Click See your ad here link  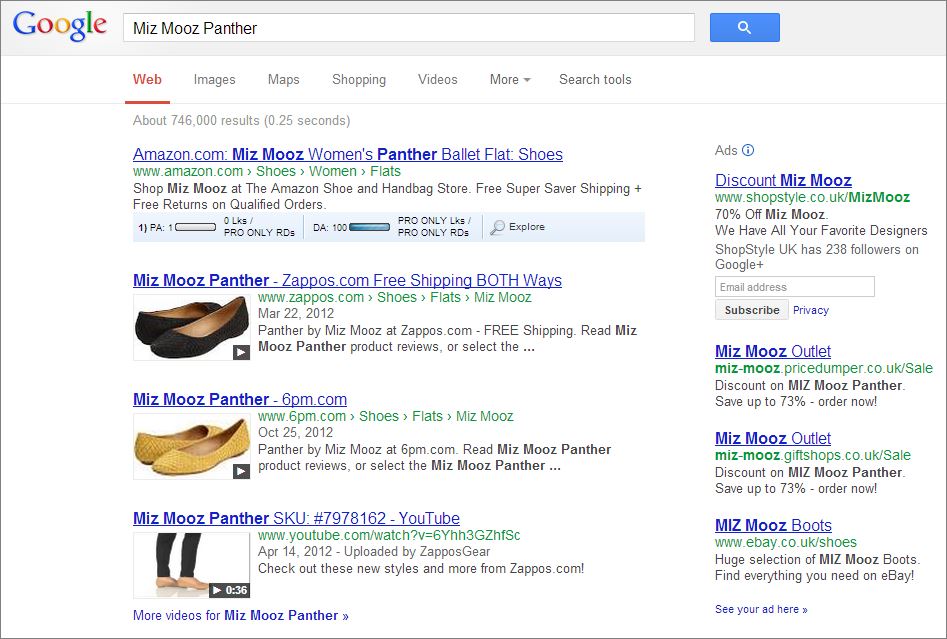[x=761, y=609]
